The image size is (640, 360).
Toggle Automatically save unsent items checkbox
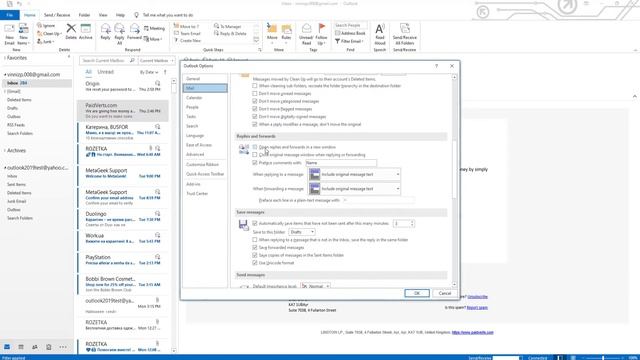tap(255, 223)
